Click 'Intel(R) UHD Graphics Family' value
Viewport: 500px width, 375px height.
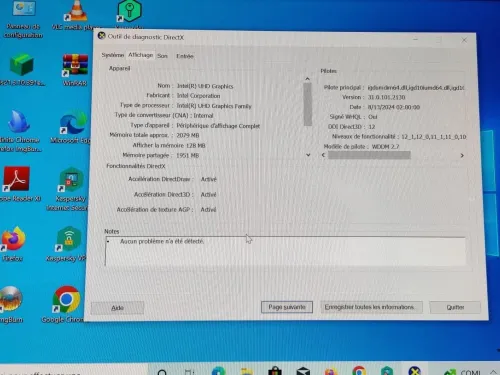coord(214,106)
